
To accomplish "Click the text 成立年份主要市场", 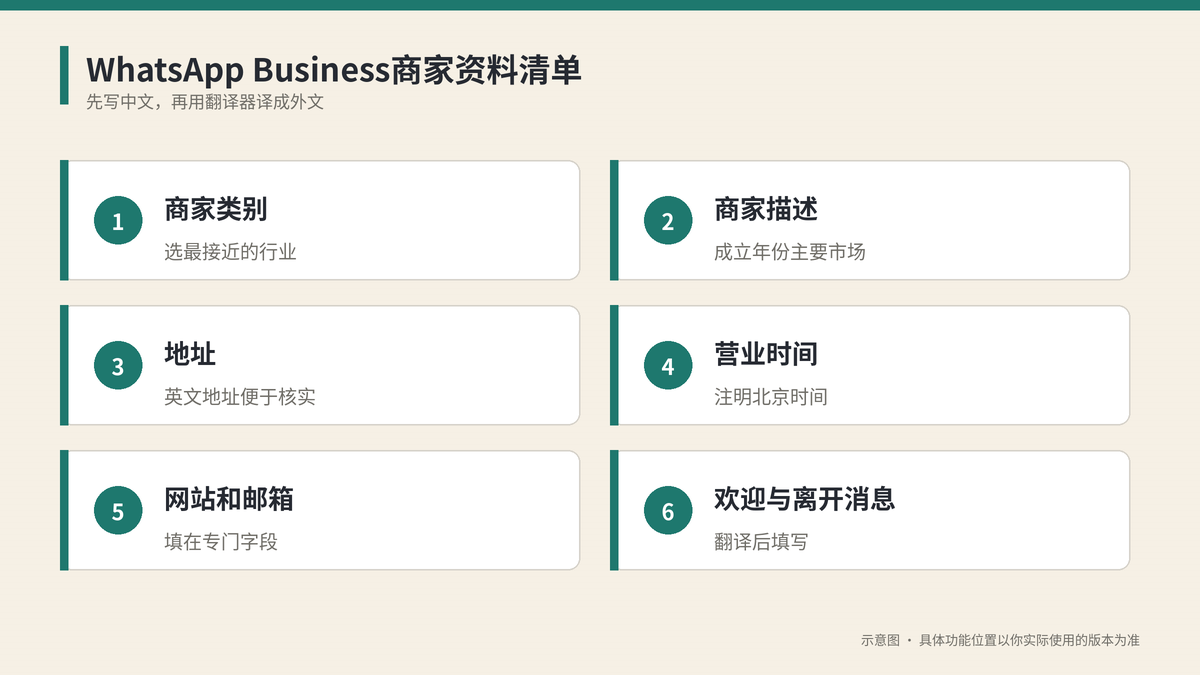I will coord(790,252).
